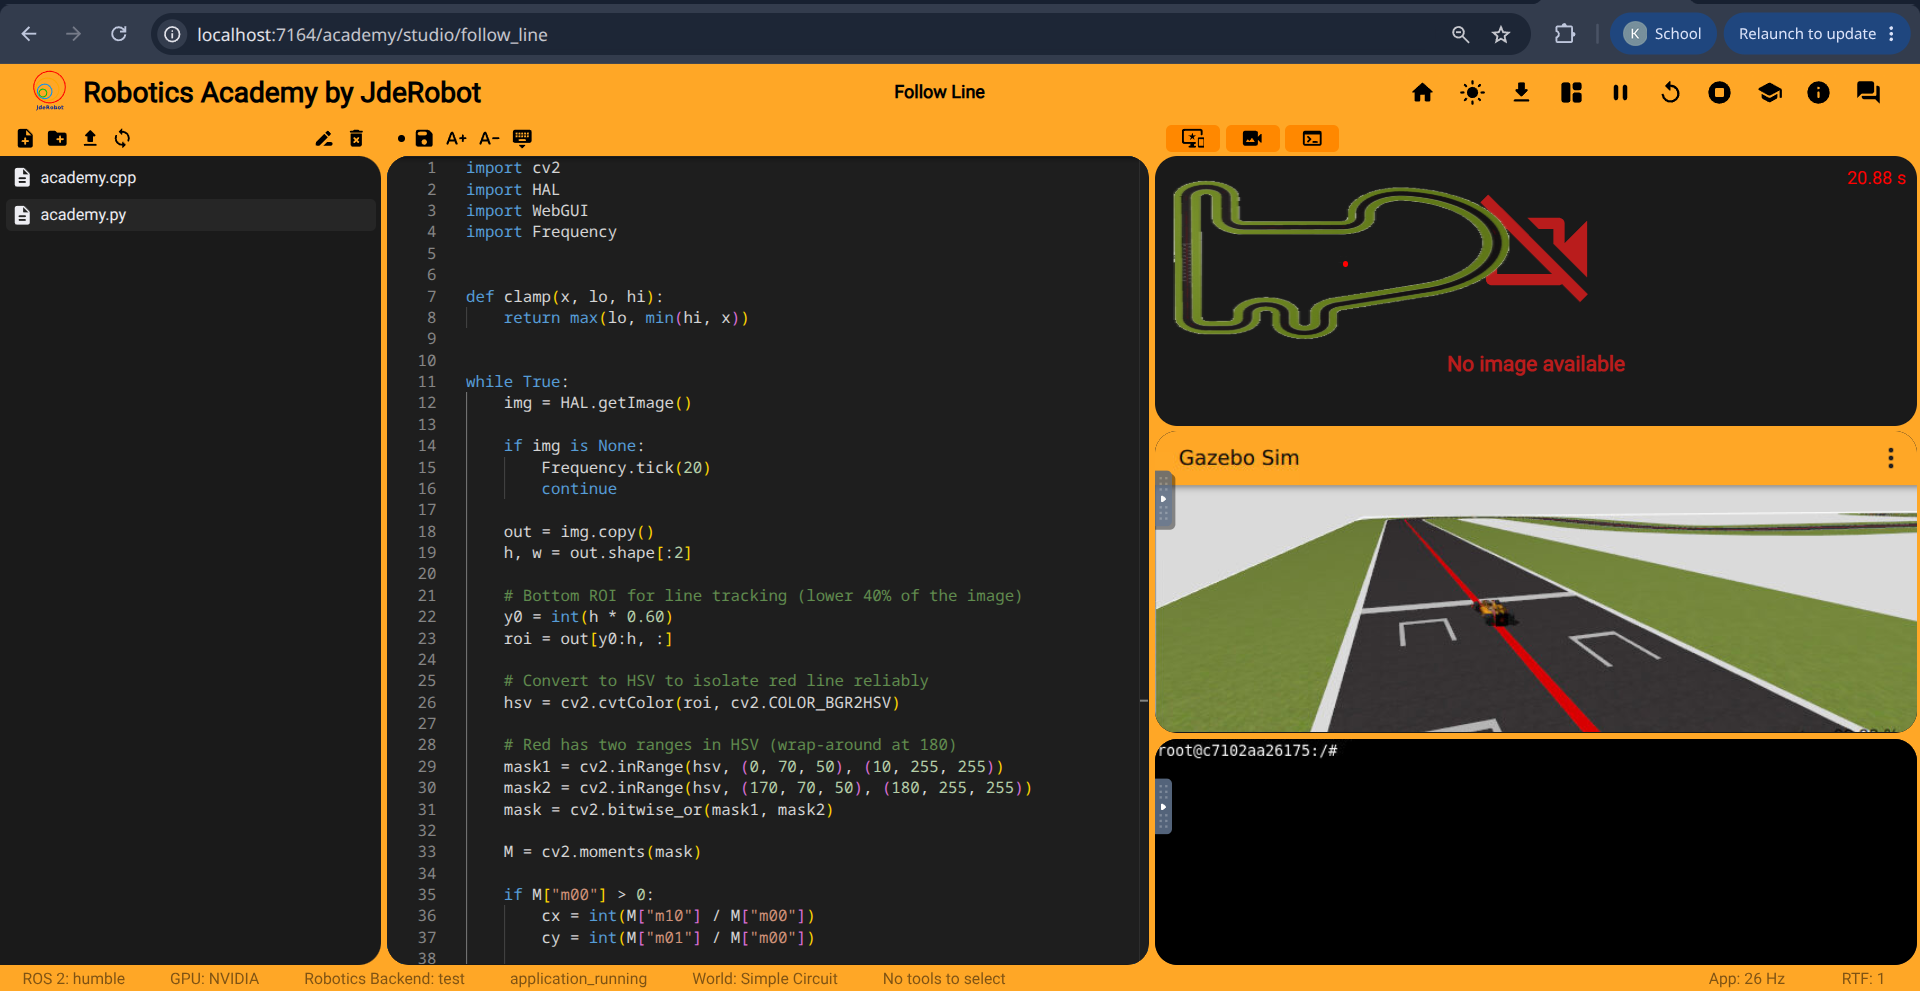Click the Relaunch to update button
This screenshot has width=1920, height=991.
[x=1817, y=34]
